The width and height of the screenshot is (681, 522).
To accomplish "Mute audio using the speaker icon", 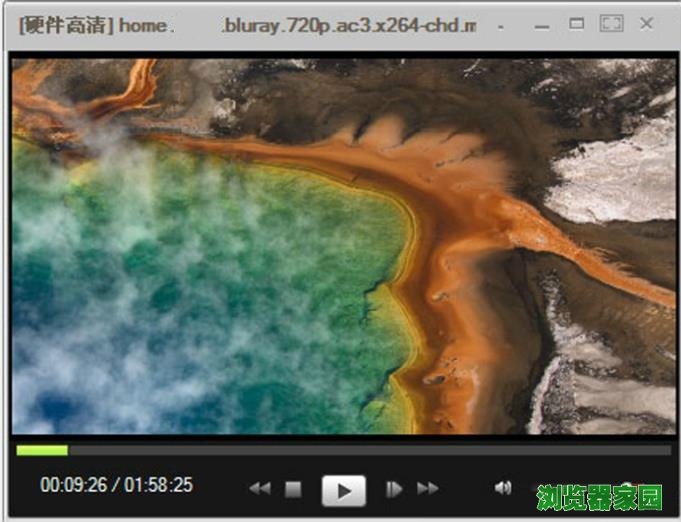I will [x=502, y=488].
